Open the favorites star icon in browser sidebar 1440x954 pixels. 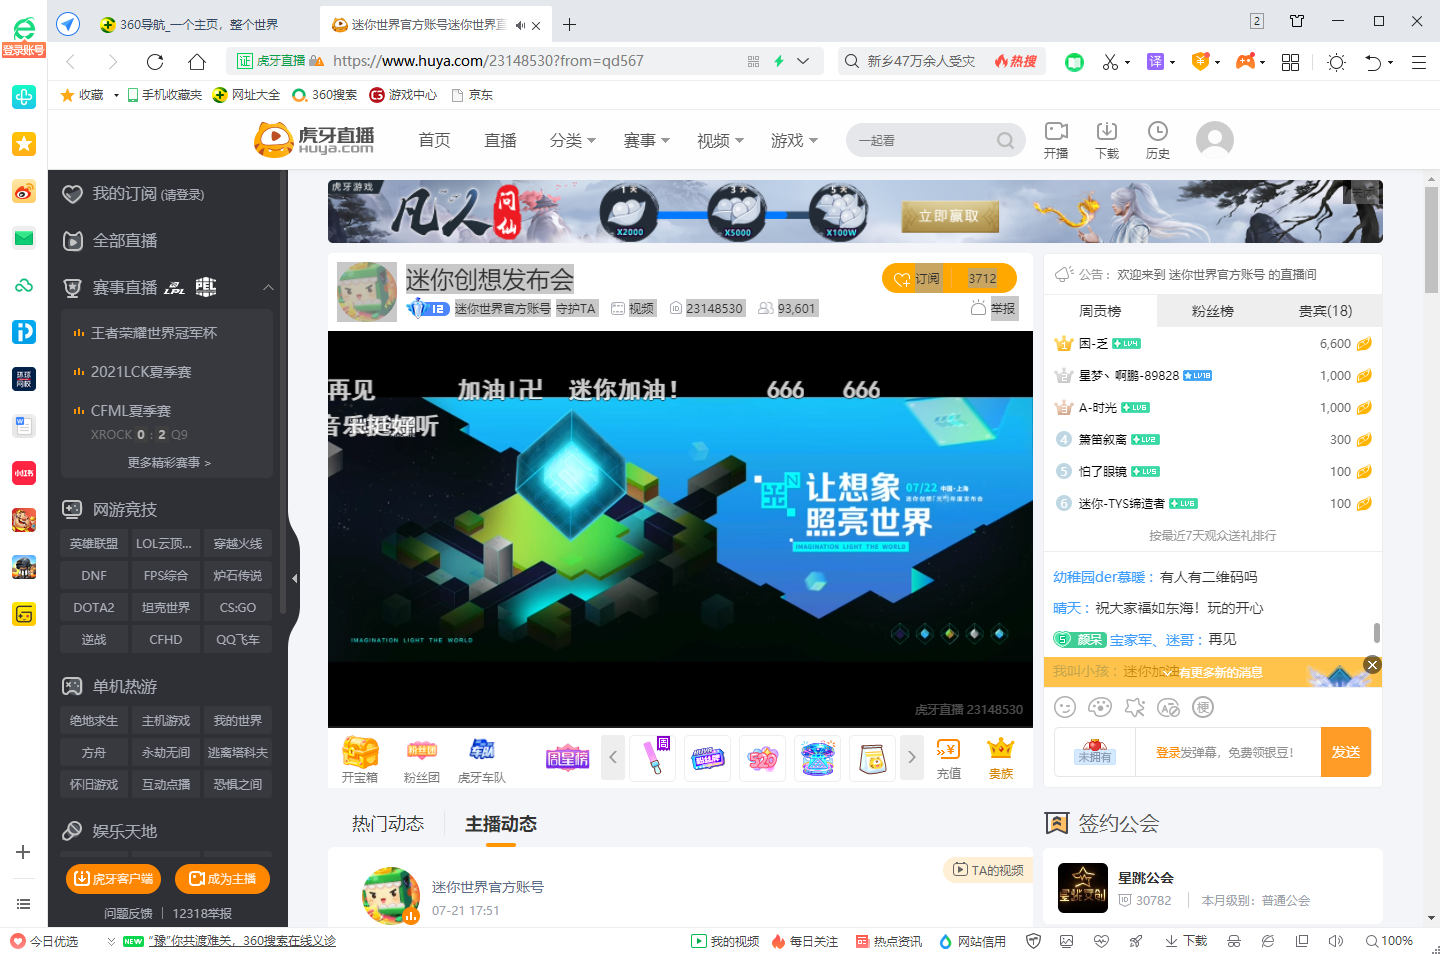(x=24, y=144)
